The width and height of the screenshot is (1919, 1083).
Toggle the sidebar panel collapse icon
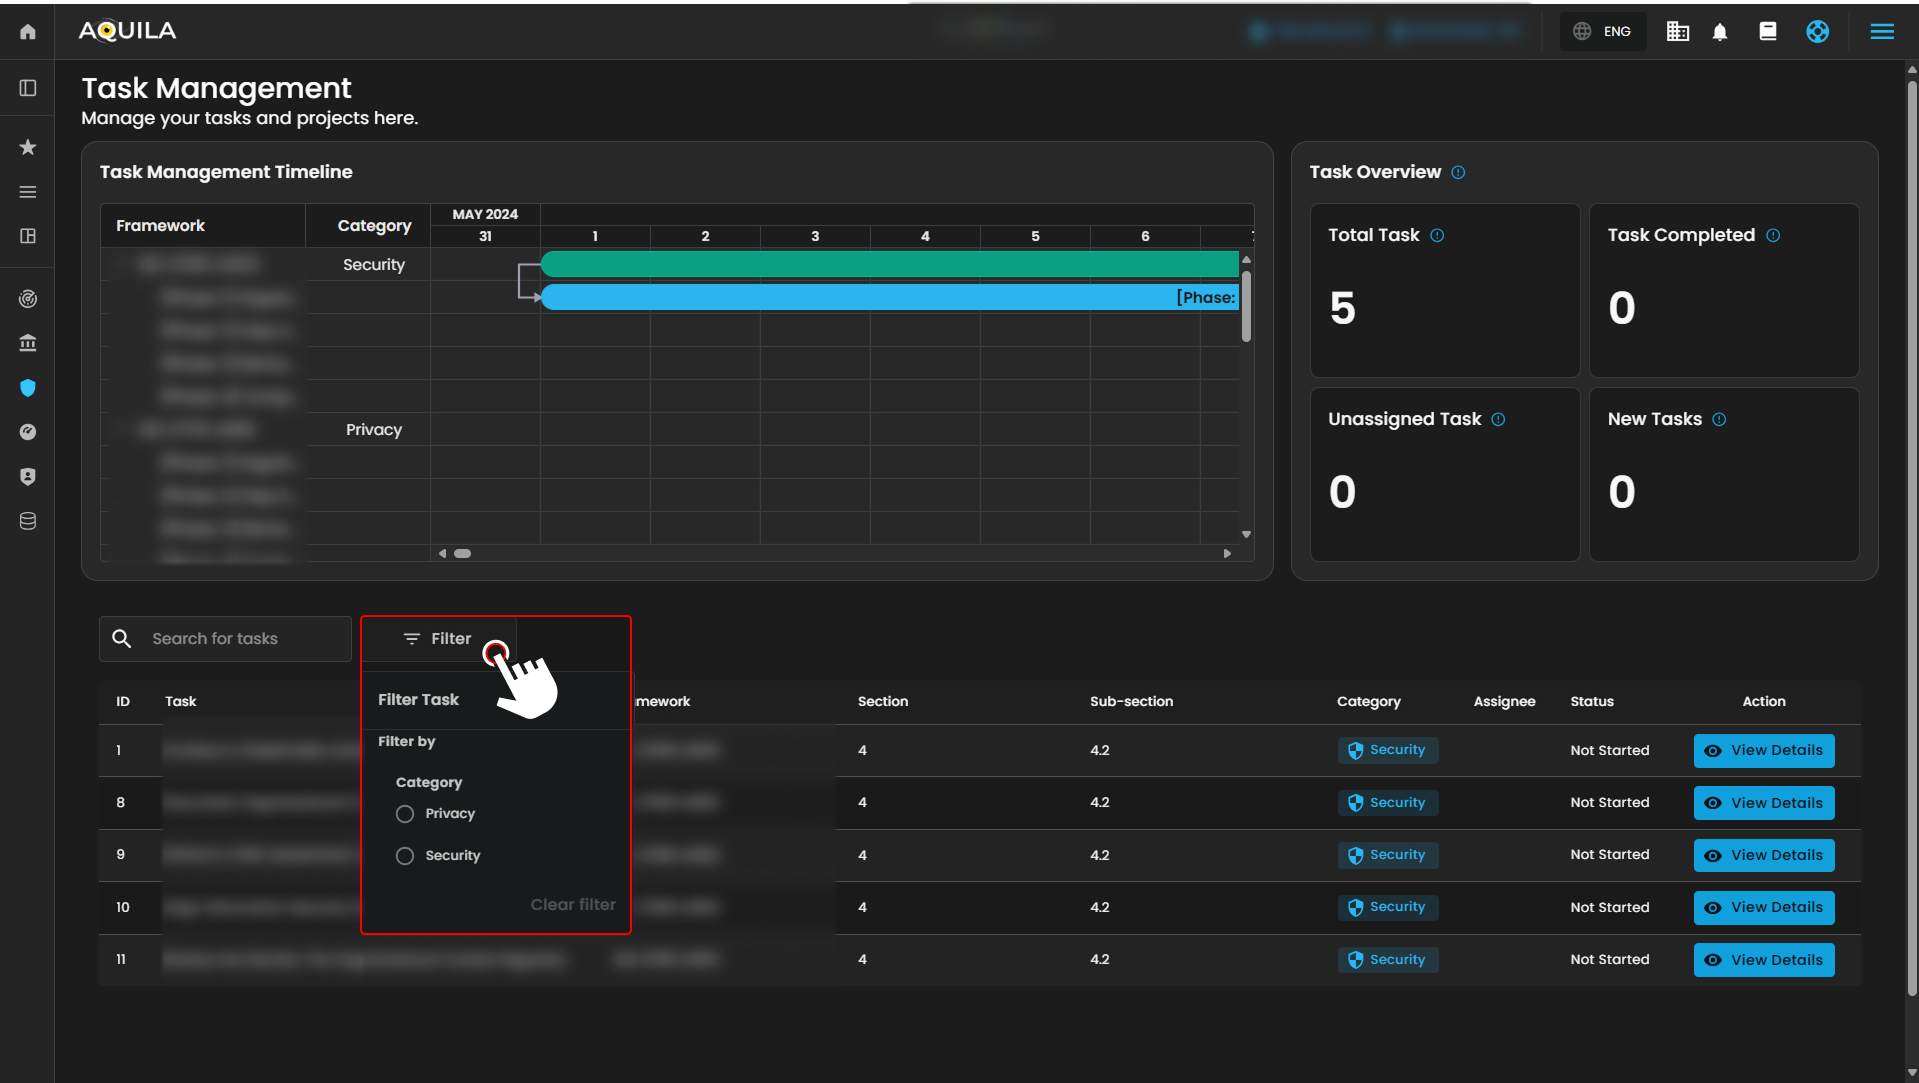28,88
